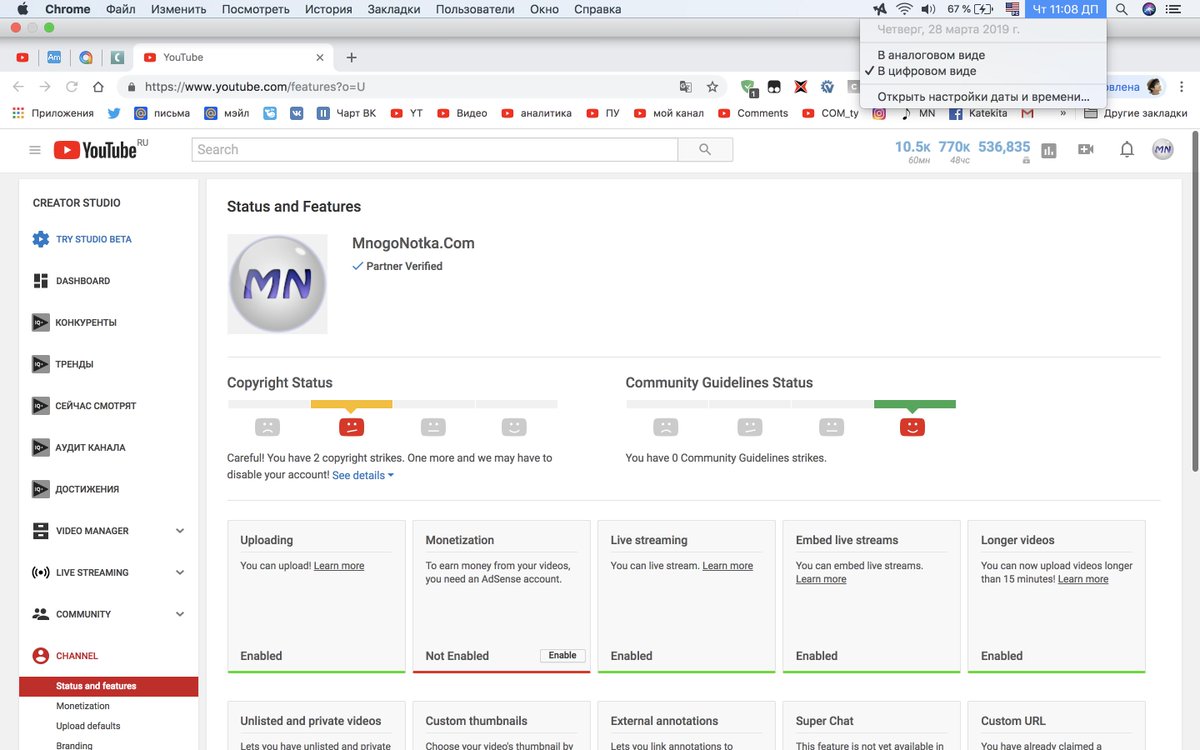
Task: Click the Chrome address bar URL
Action: 255,87
